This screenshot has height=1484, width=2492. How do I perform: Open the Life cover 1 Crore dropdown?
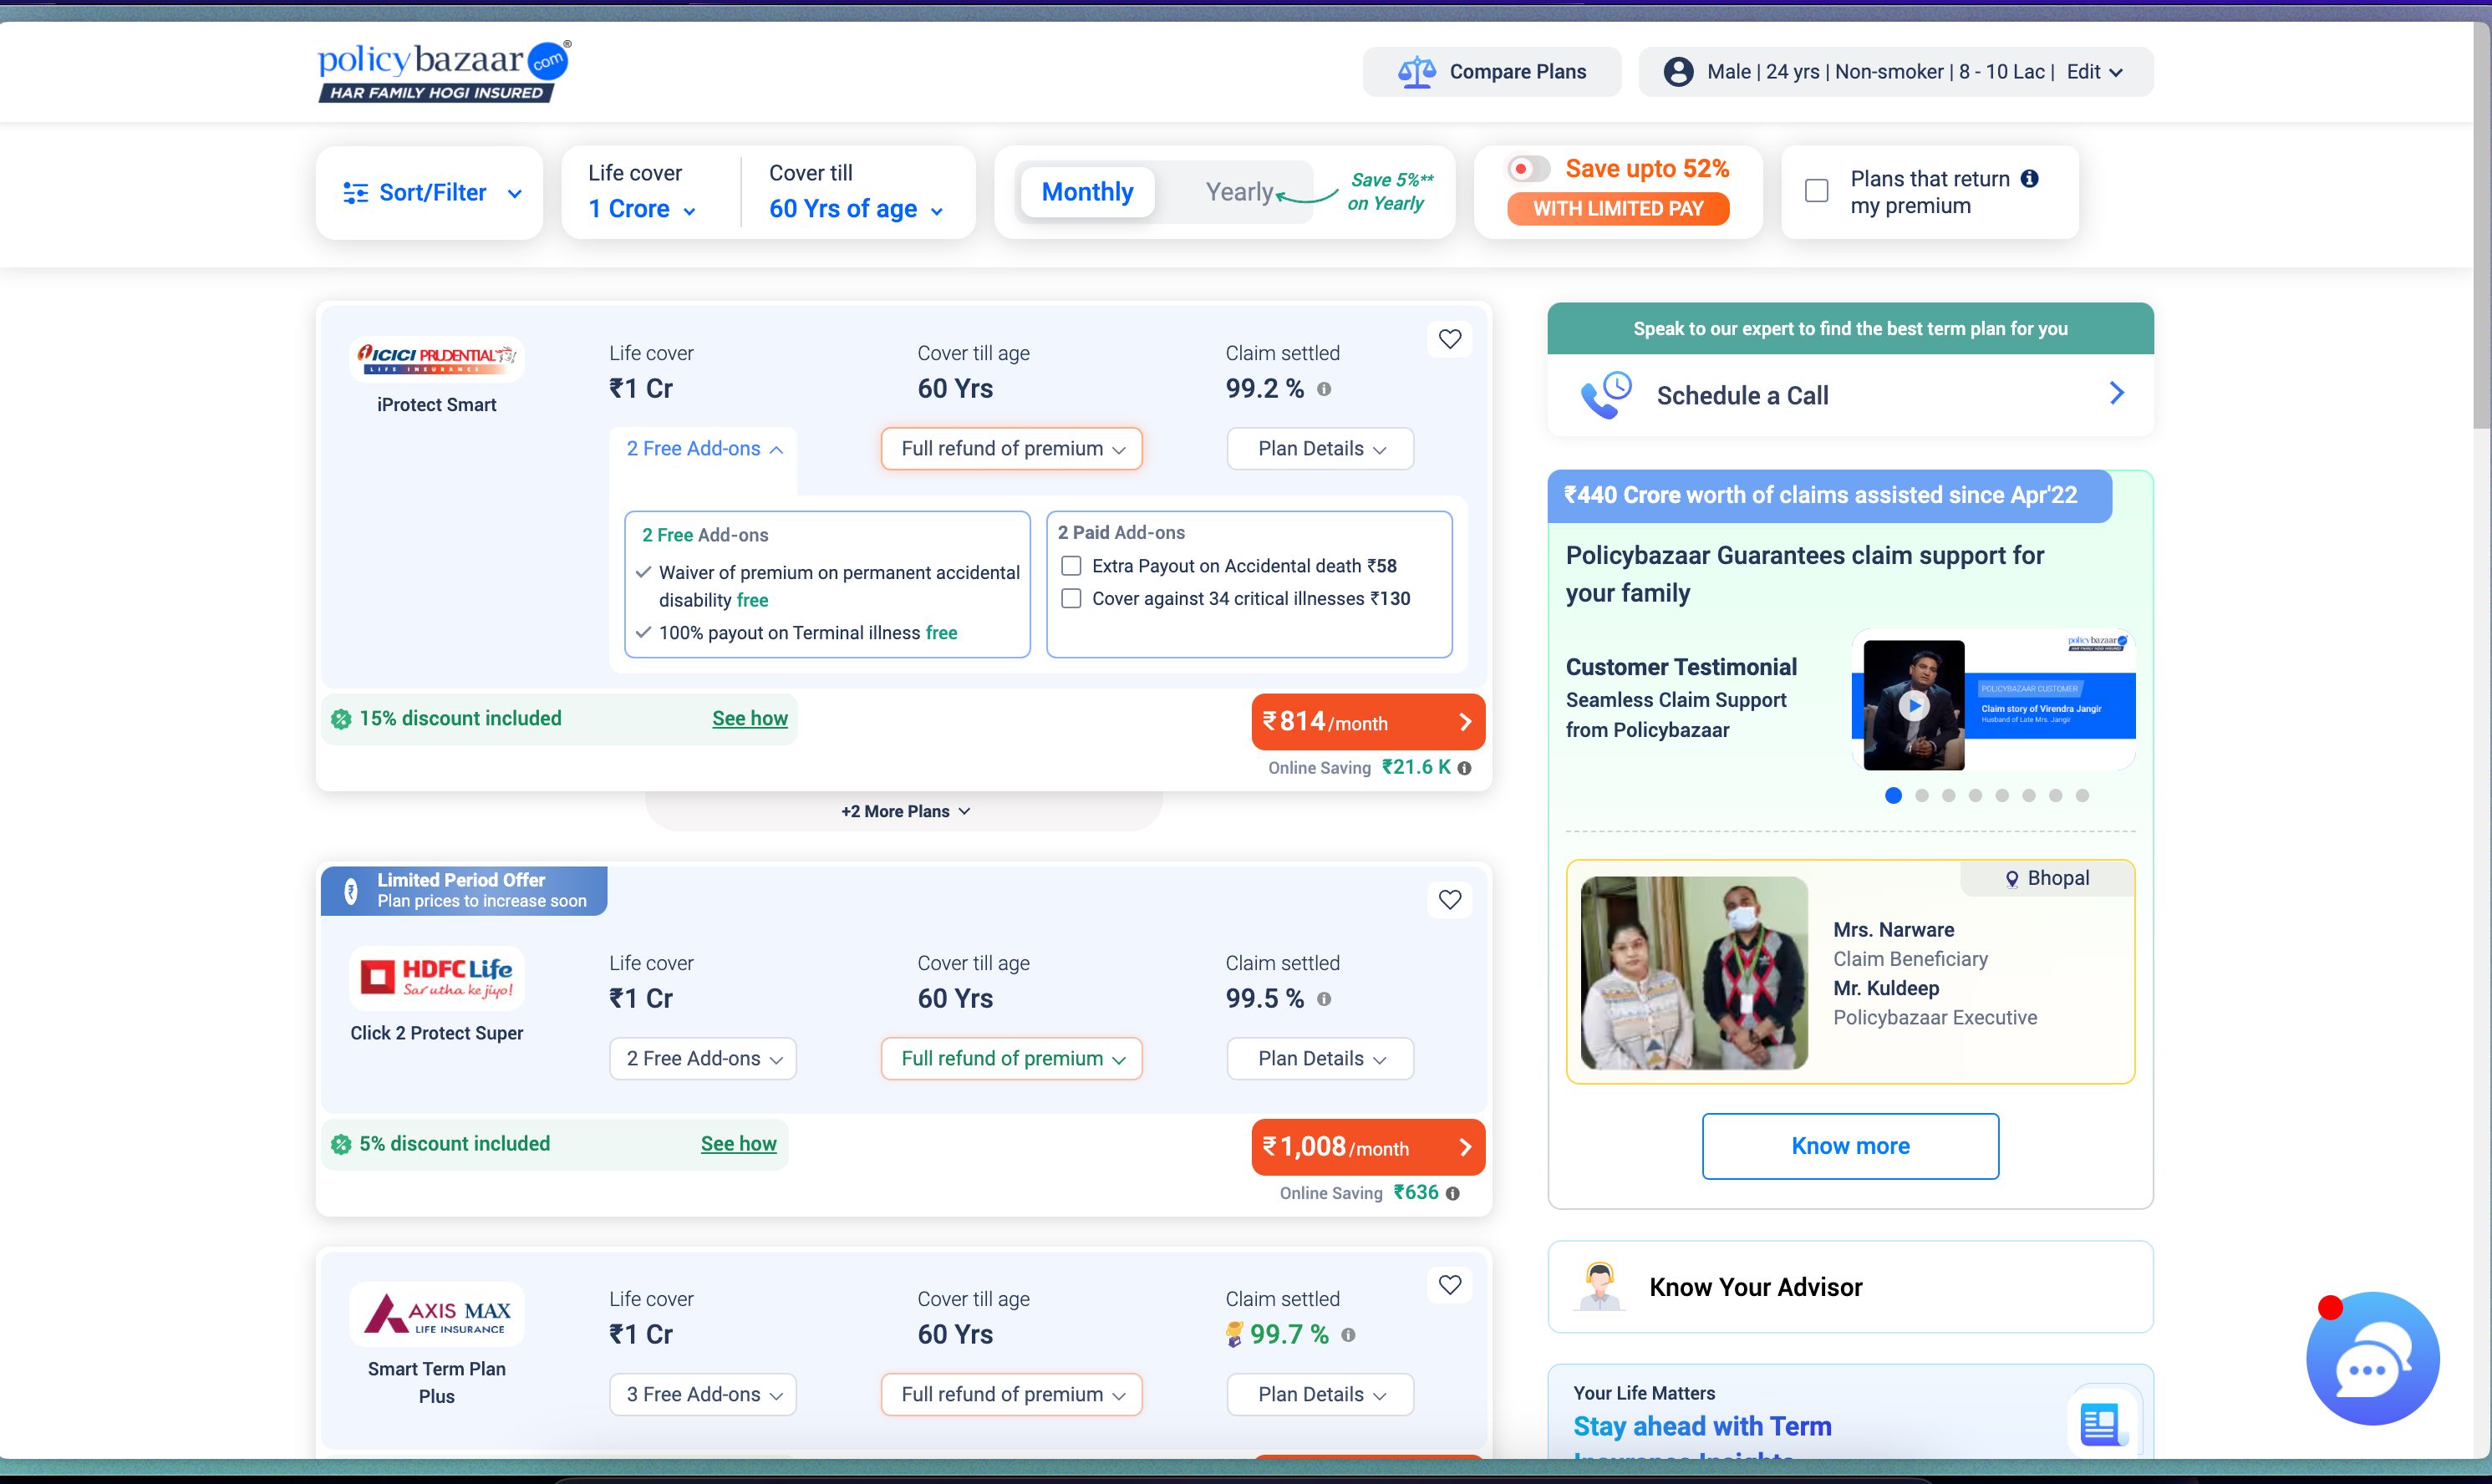(641, 209)
